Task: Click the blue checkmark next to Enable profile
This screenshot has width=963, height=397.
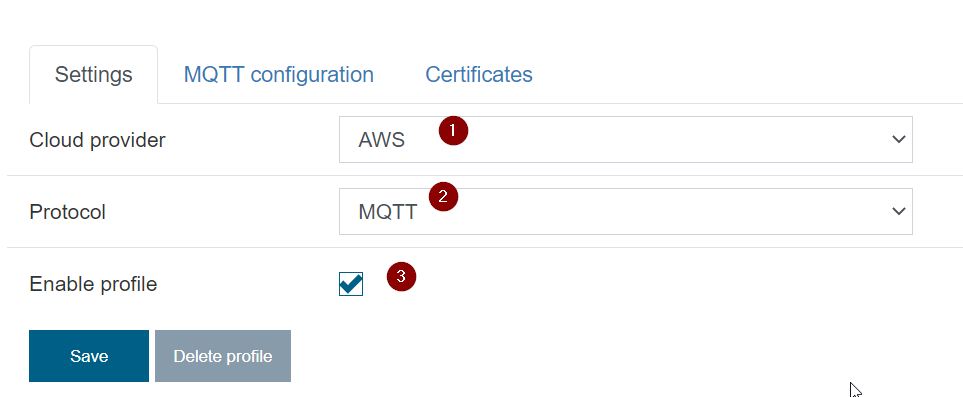Action: (x=351, y=283)
